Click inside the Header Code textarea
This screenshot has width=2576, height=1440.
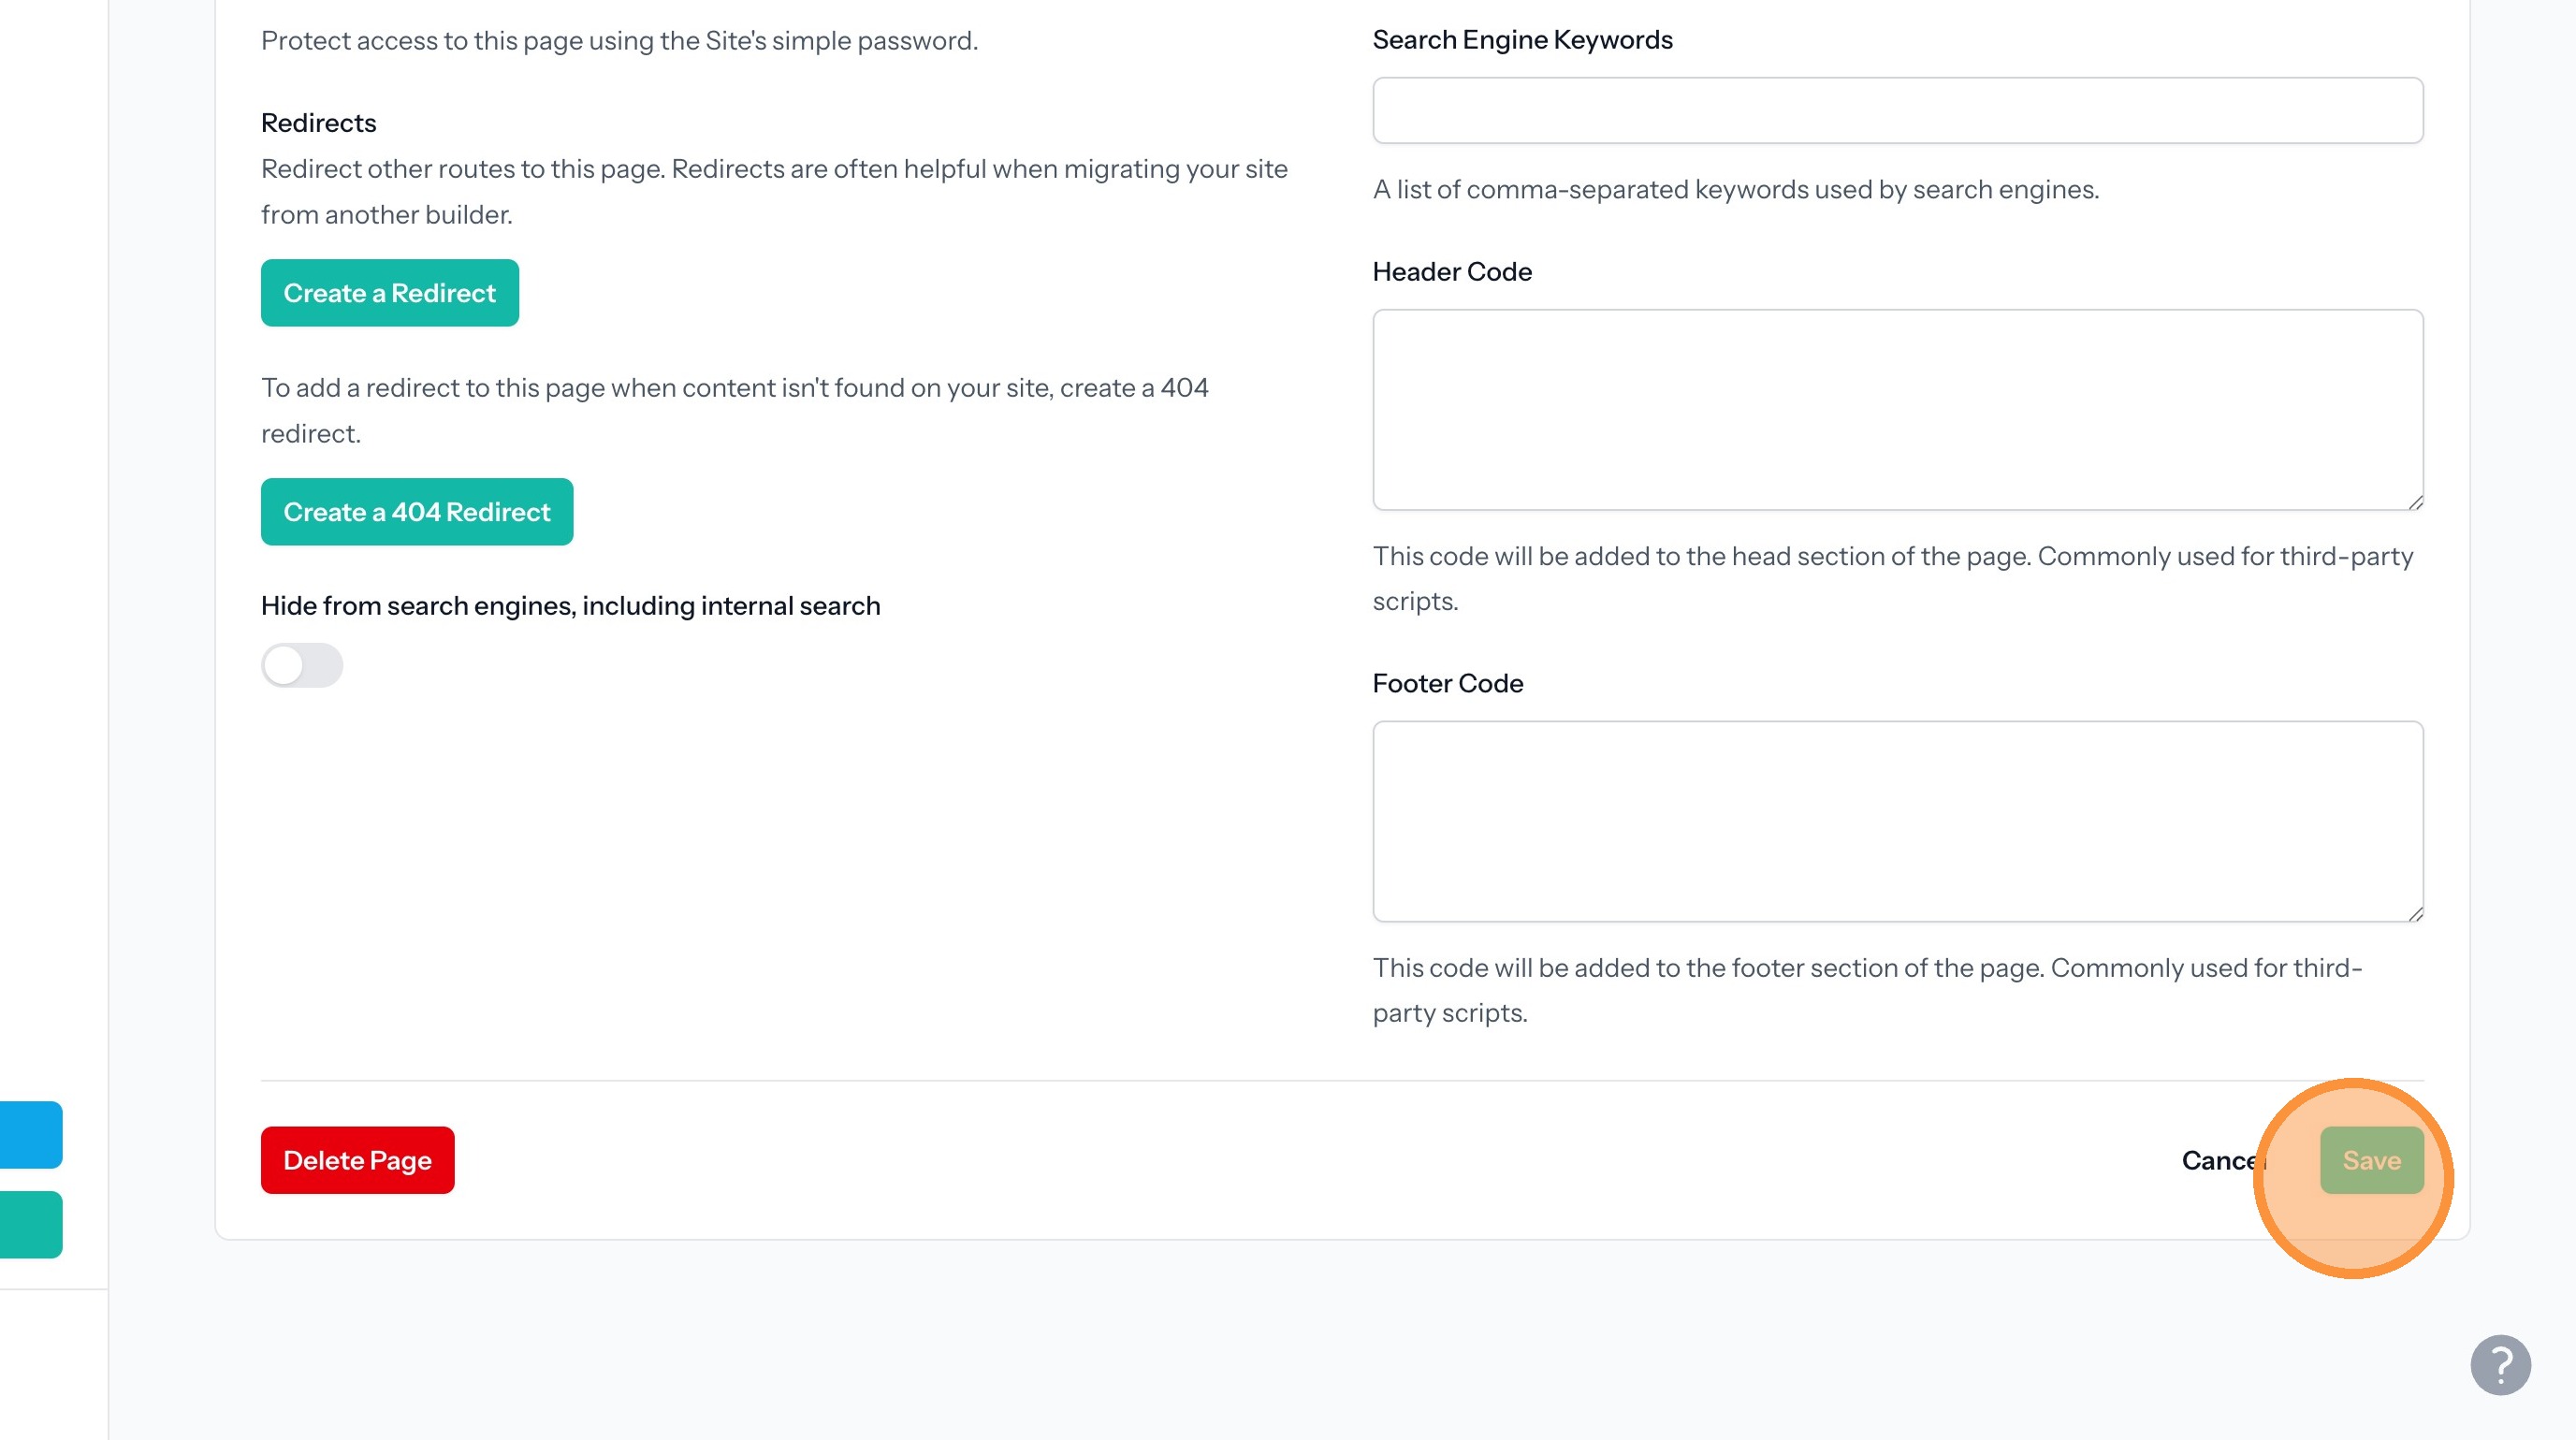(1897, 409)
